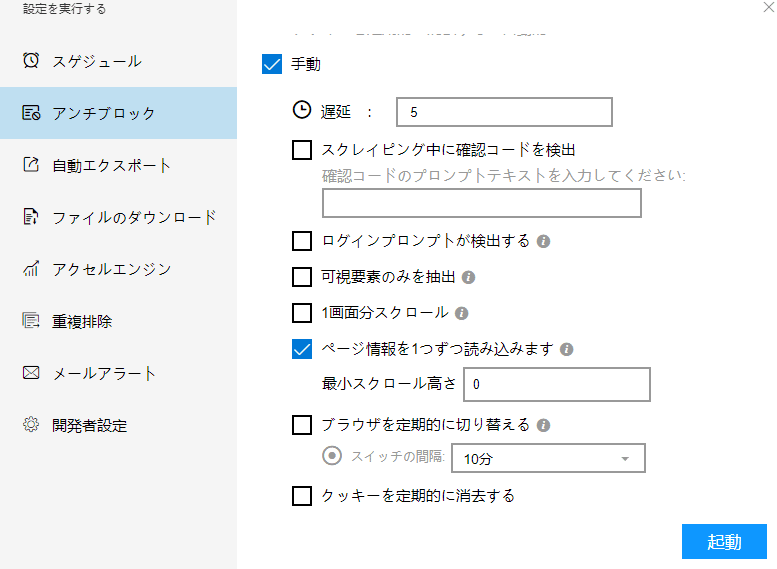
Task: Click the duplicate removal icon
Action: pos(31,321)
